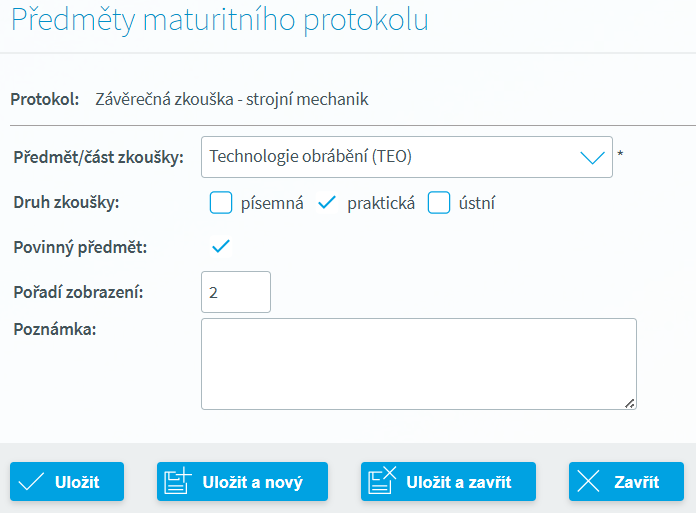Uncheck the praktická exam type checkmark
Viewport: 696px width, 513px height.
(x=327, y=203)
